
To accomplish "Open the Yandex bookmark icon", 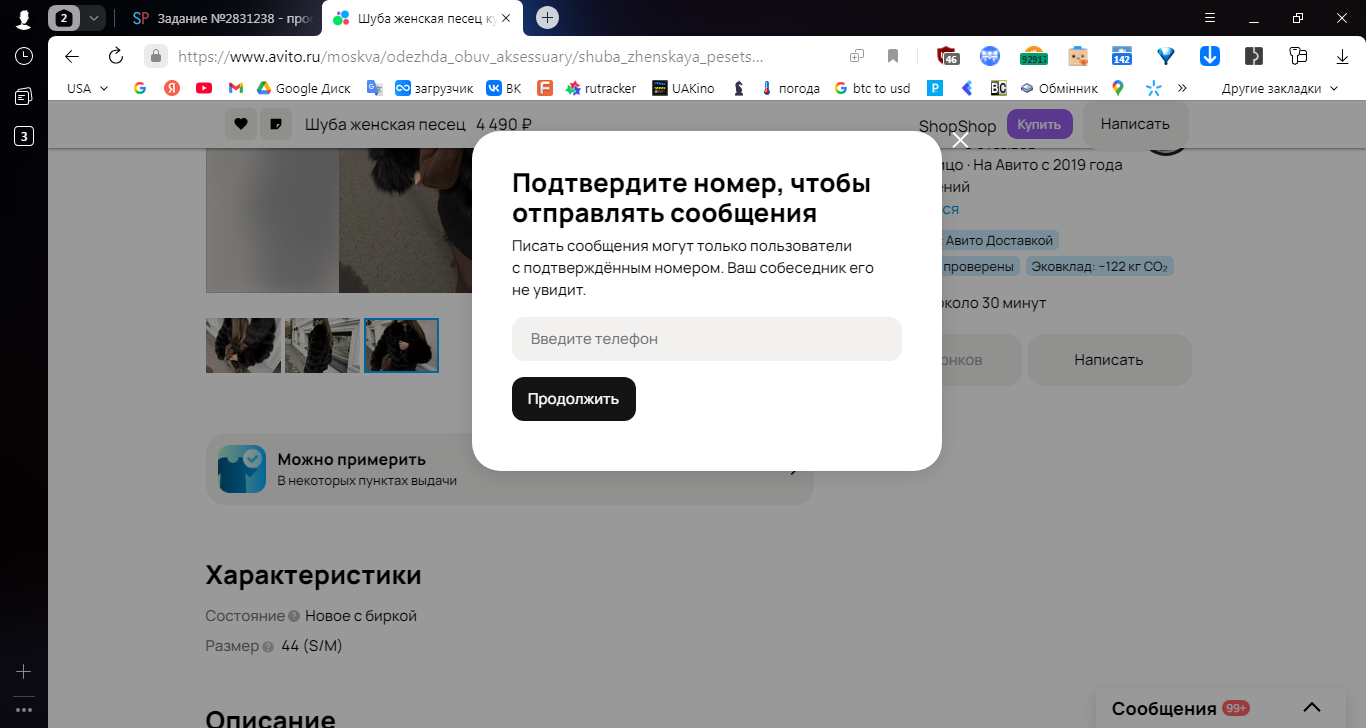I will coord(172,88).
